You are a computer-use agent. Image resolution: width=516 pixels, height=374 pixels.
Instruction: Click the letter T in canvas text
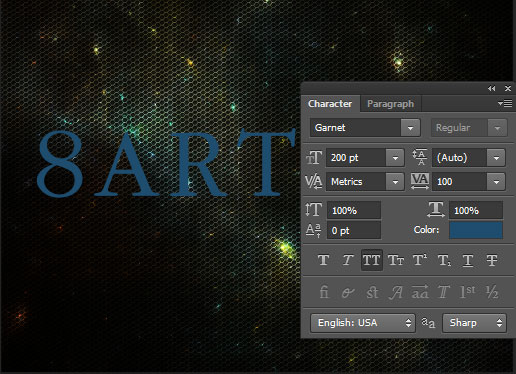coord(267,163)
